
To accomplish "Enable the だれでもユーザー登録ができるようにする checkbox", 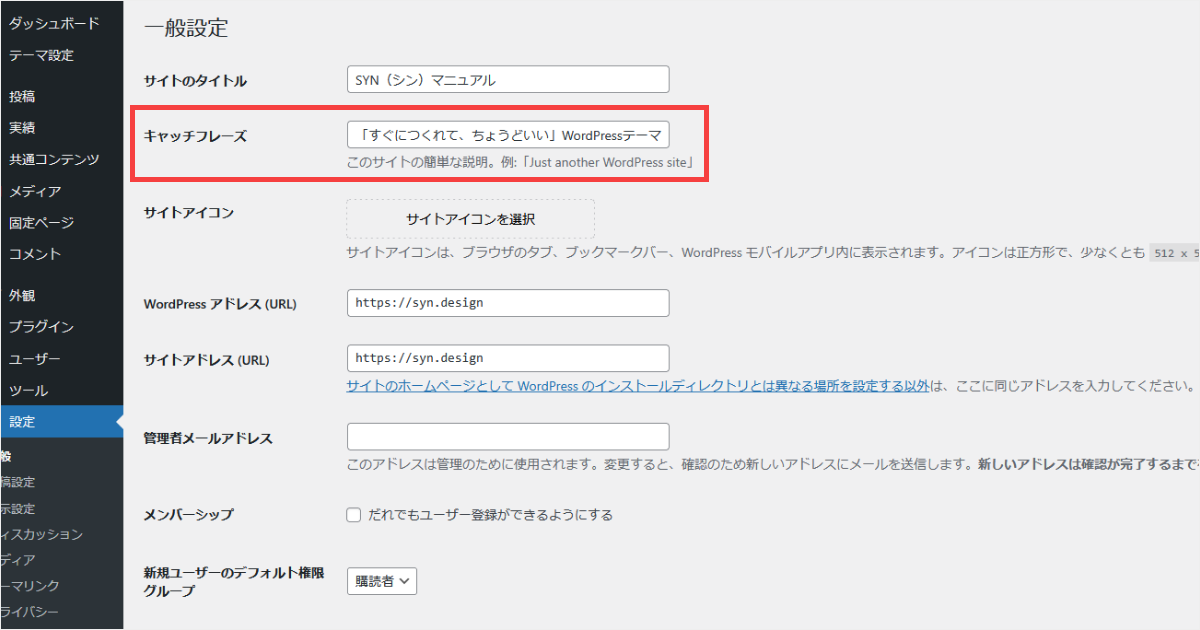I will tap(353, 514).
